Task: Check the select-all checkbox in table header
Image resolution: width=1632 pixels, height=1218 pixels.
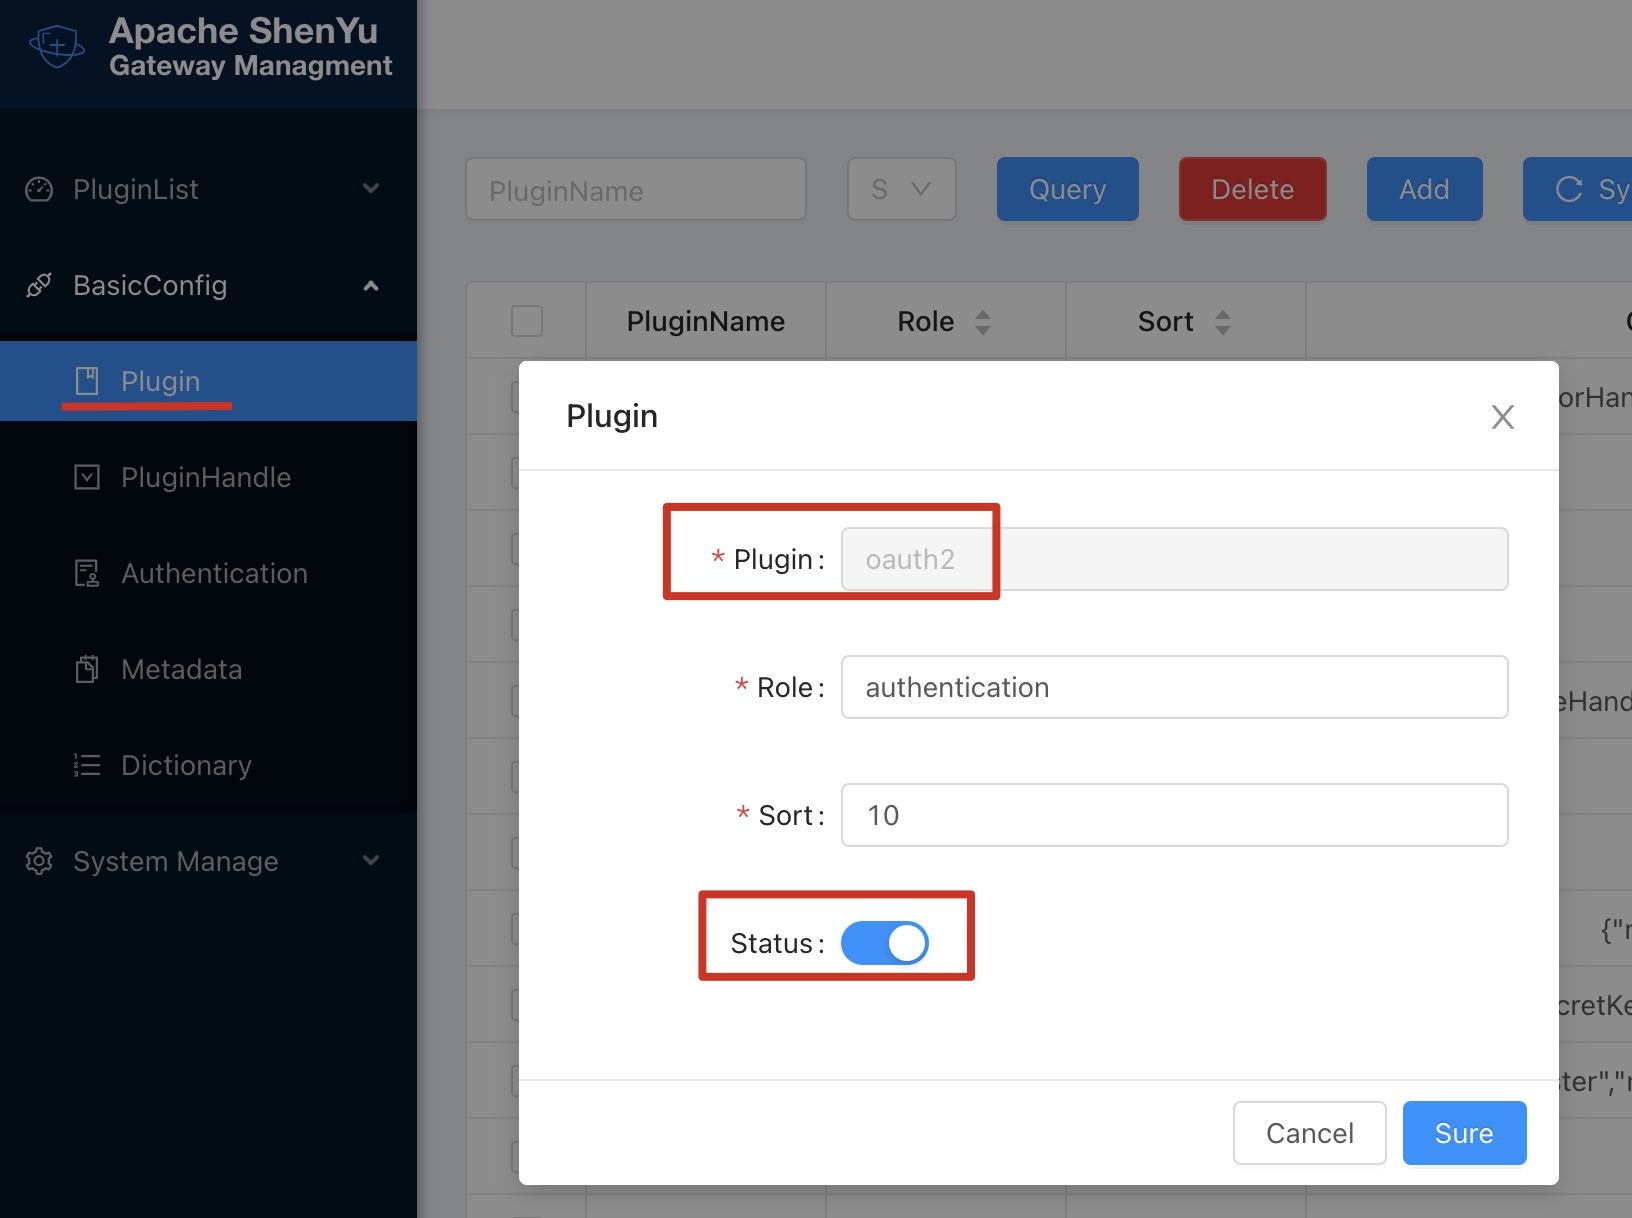Action: [527, 321]
